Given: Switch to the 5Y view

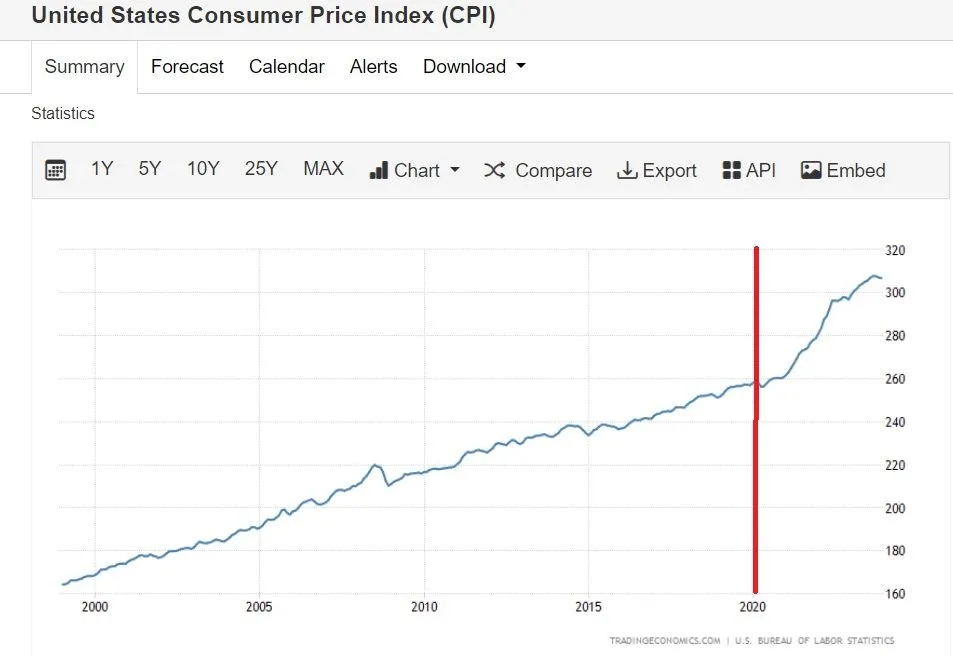Looking at the screenshot, I should [x=149, y=169].
